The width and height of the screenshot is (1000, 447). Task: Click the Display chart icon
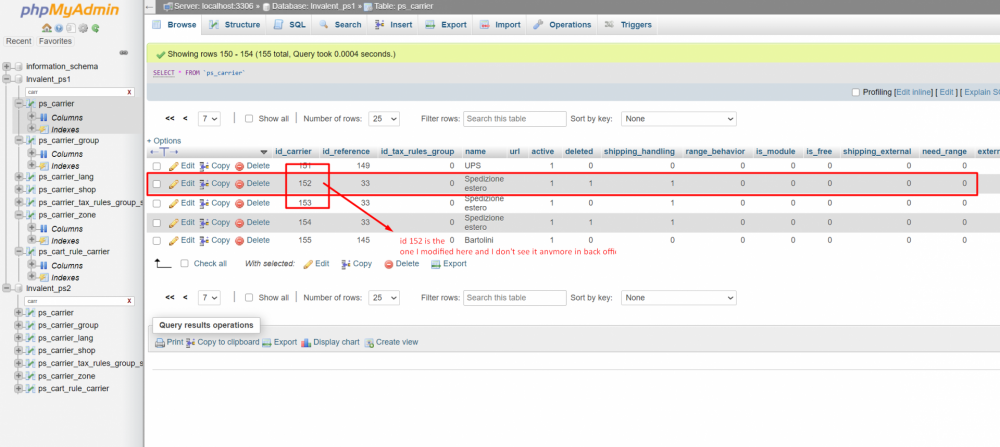(x=306, y=342)
